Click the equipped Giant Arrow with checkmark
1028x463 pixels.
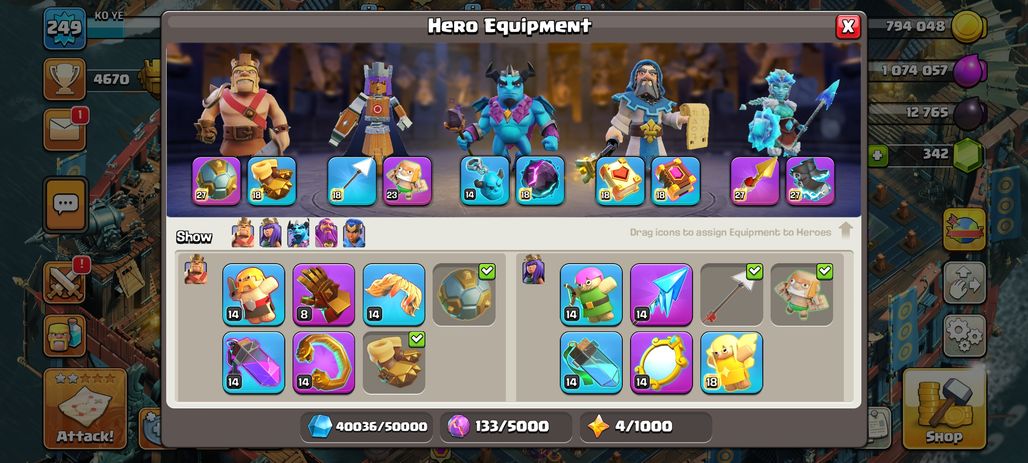(x=731, y=294)
